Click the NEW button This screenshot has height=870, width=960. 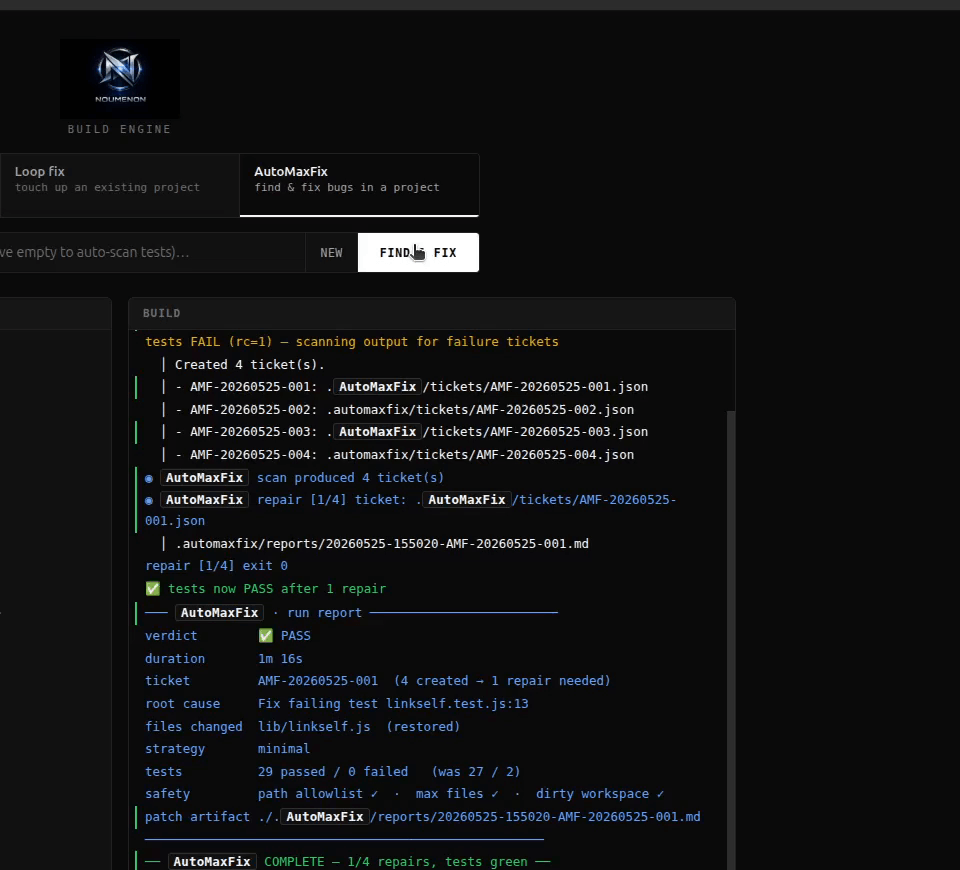331,253
